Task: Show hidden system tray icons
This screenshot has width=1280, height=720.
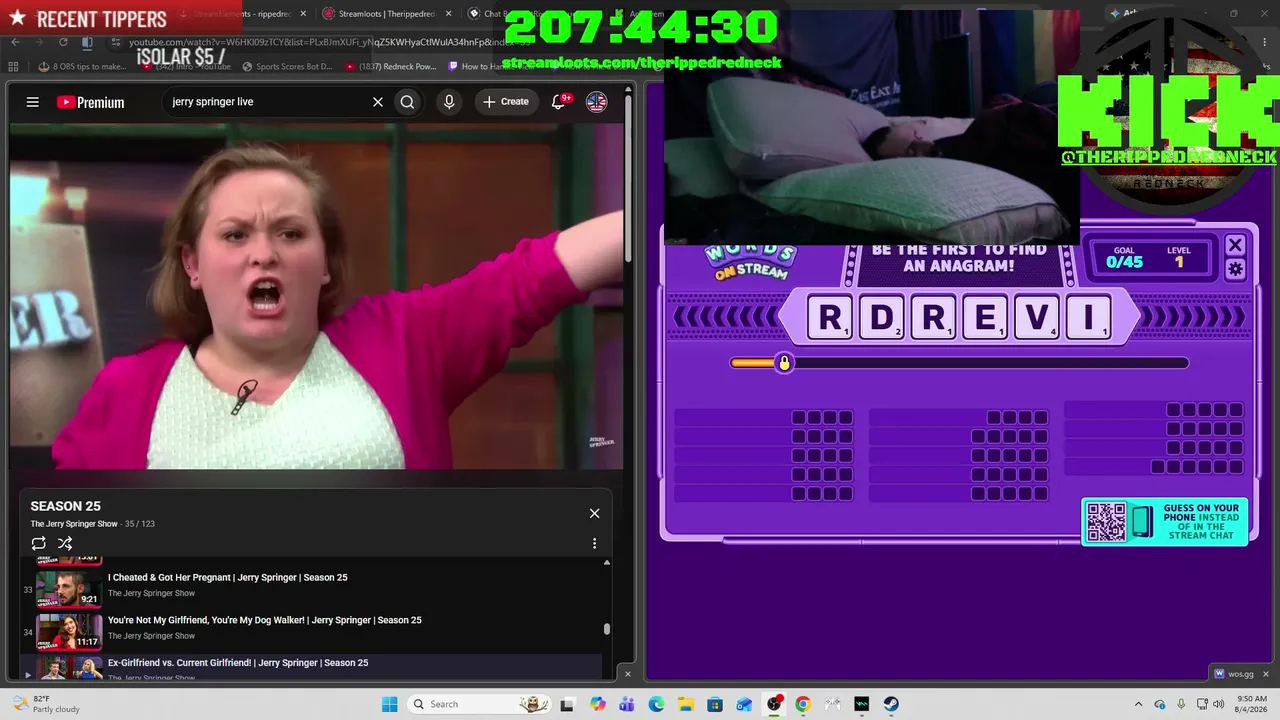Action: coord(1138,704)
